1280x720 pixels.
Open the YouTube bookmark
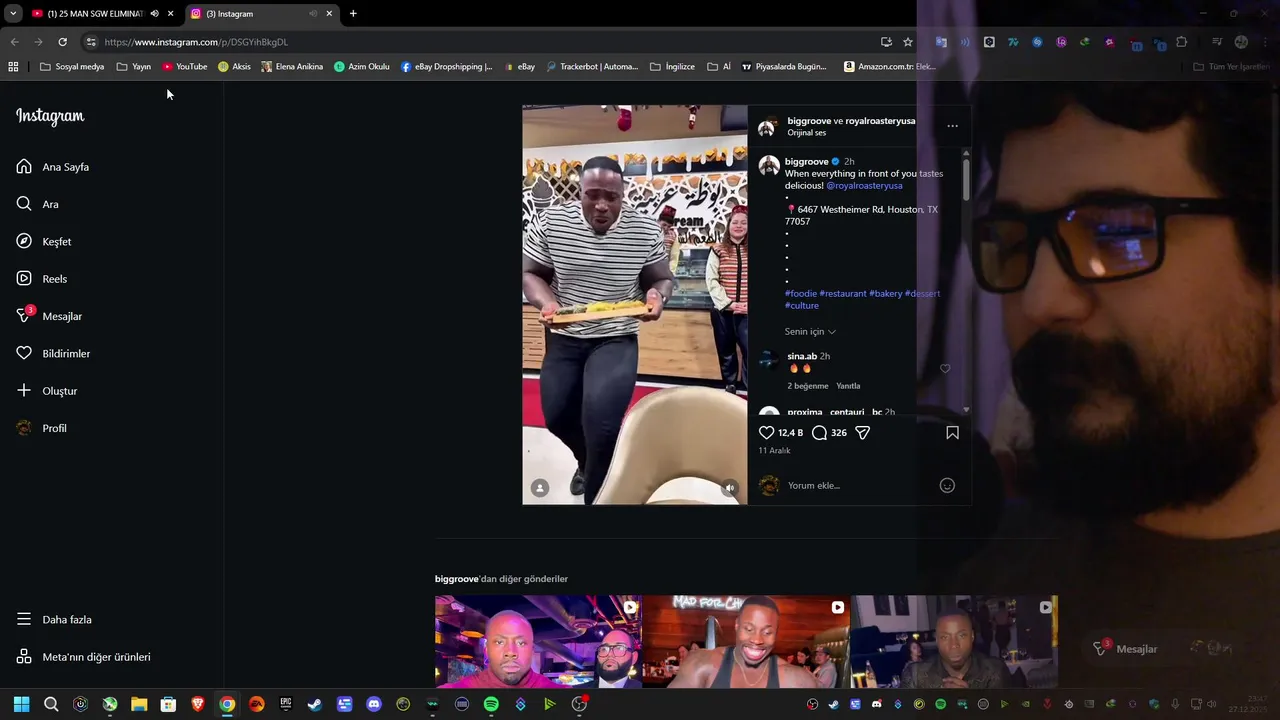pyautogui.click(x=185, y=67)
